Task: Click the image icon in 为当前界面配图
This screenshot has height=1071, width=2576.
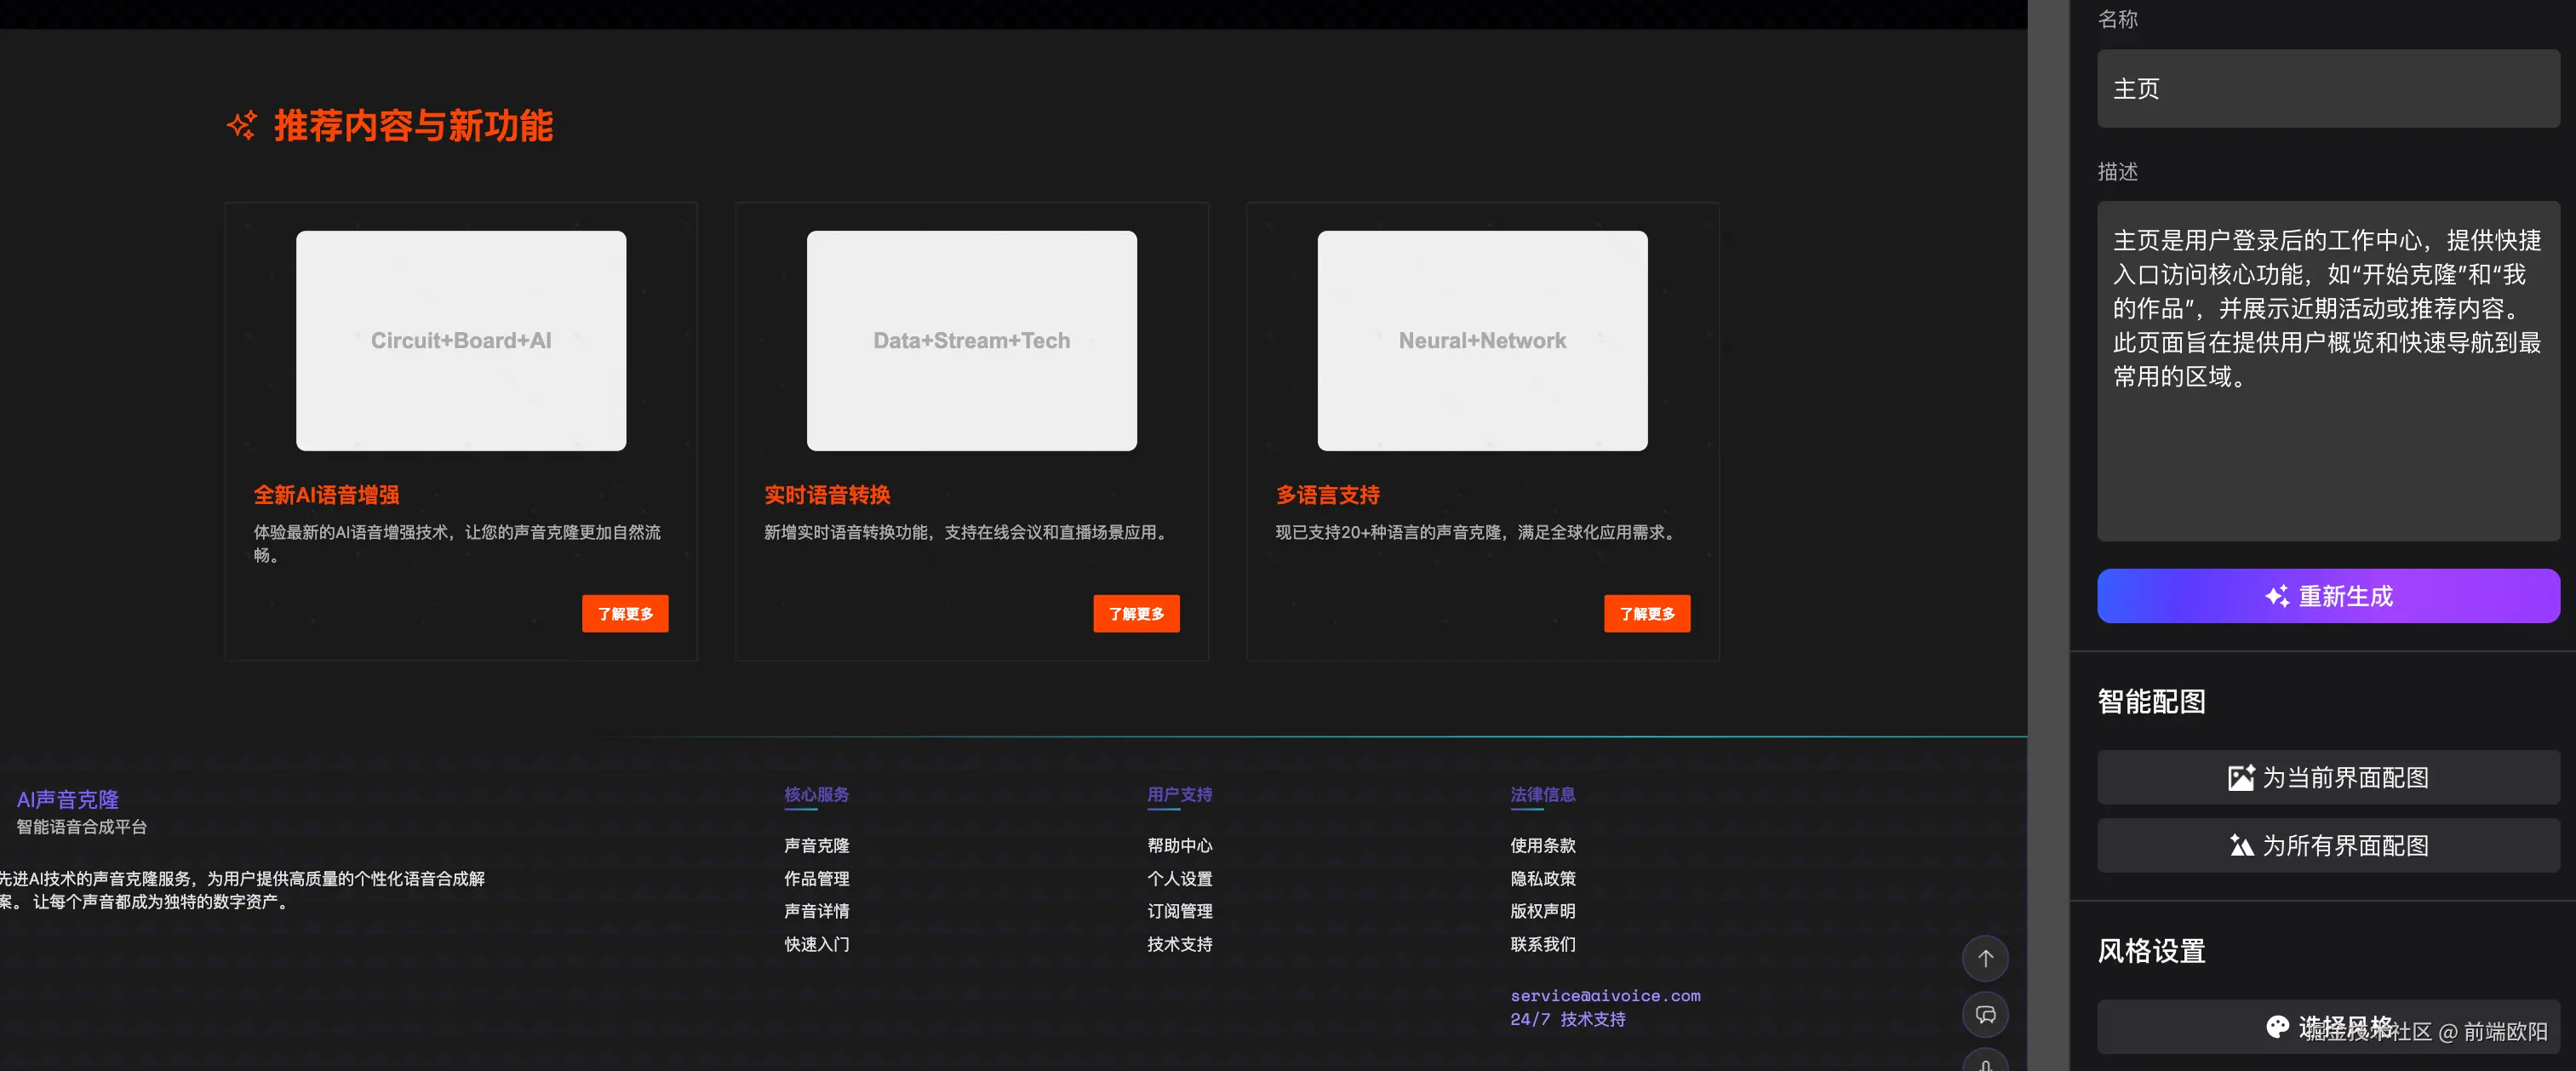Action: pyautogui.click(x=2241, y=777)
